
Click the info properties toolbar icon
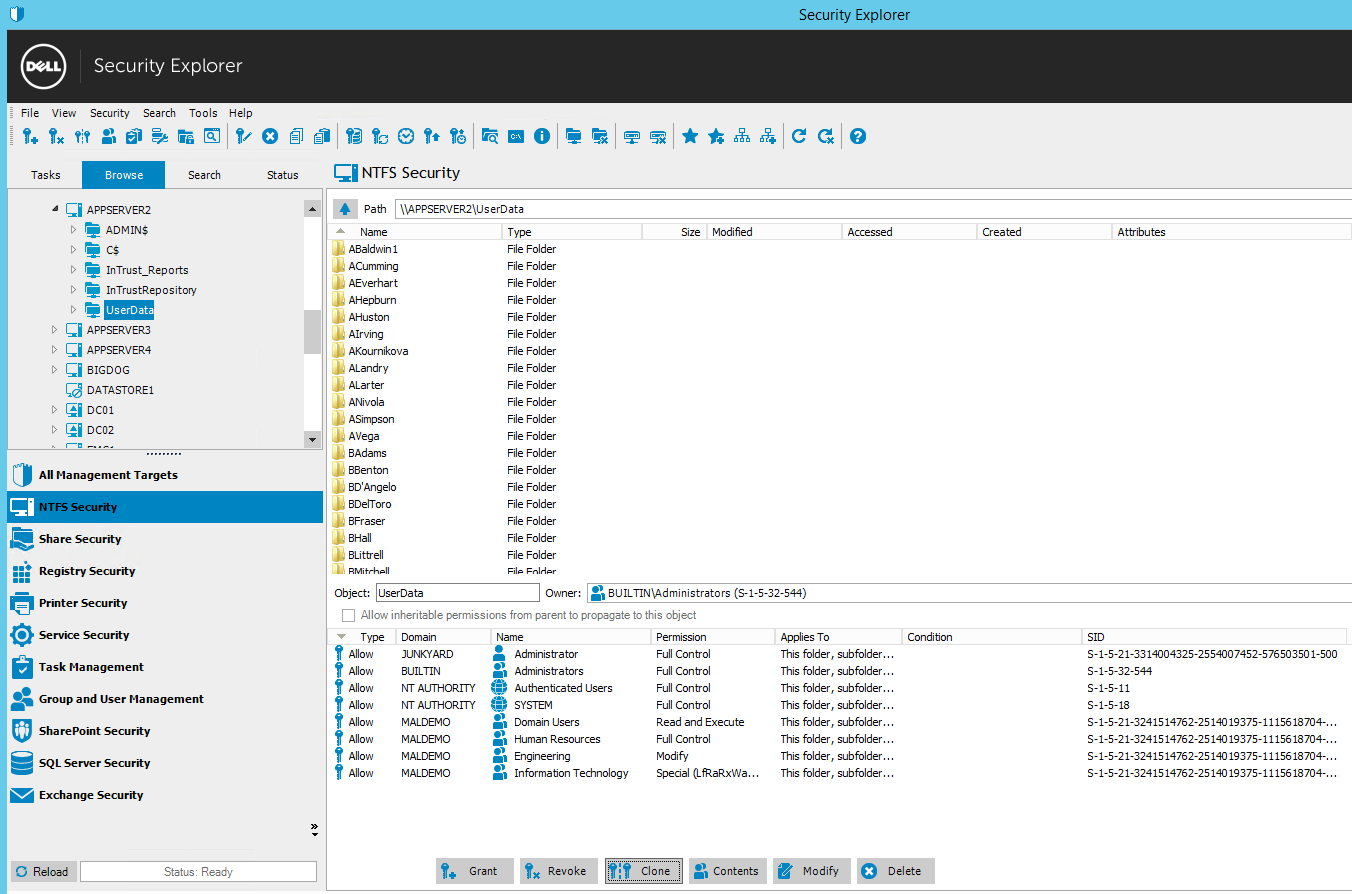click(x=542, y=136)
